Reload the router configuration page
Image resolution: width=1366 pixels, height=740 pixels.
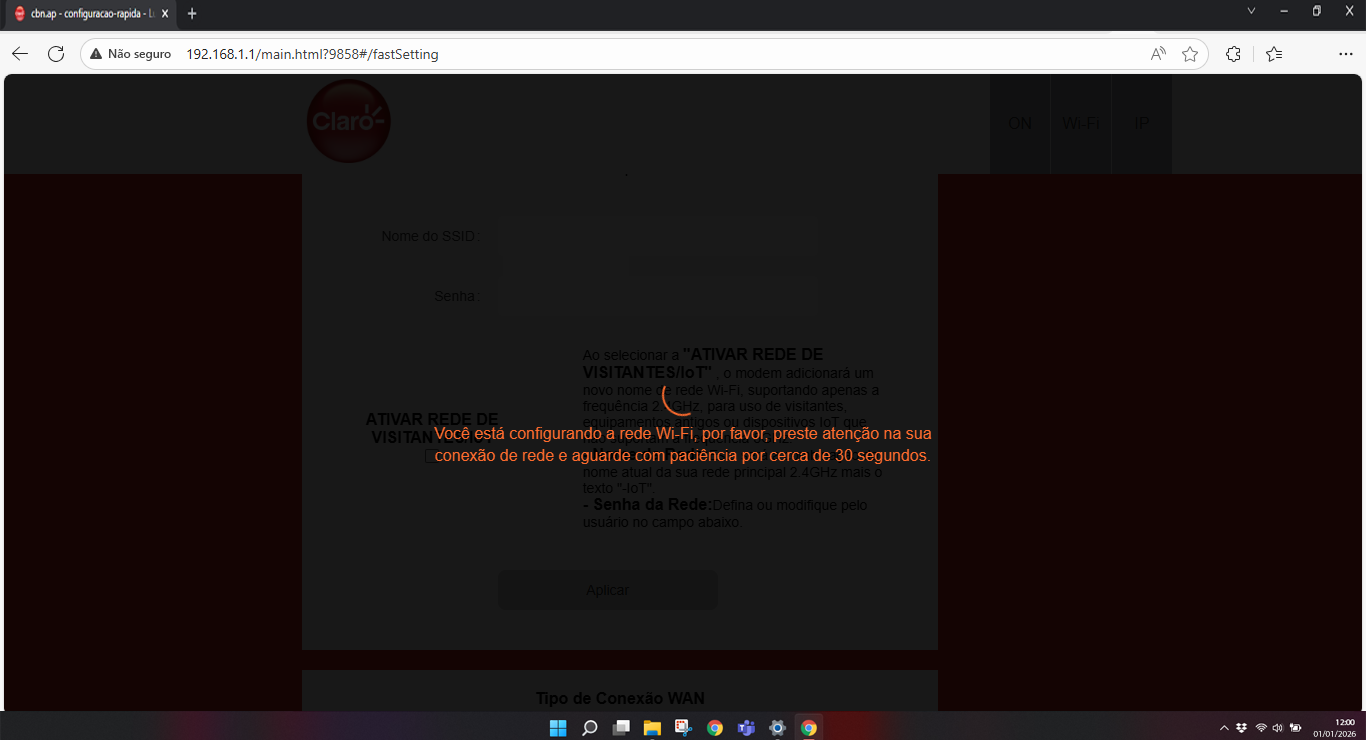[x=56, y=54]
